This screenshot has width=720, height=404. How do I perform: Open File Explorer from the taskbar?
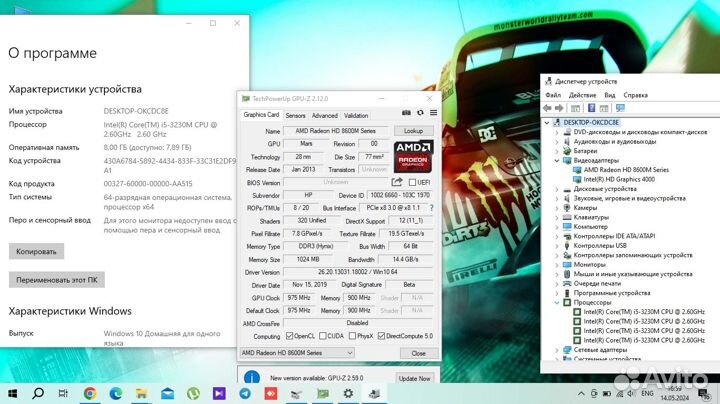141,393
